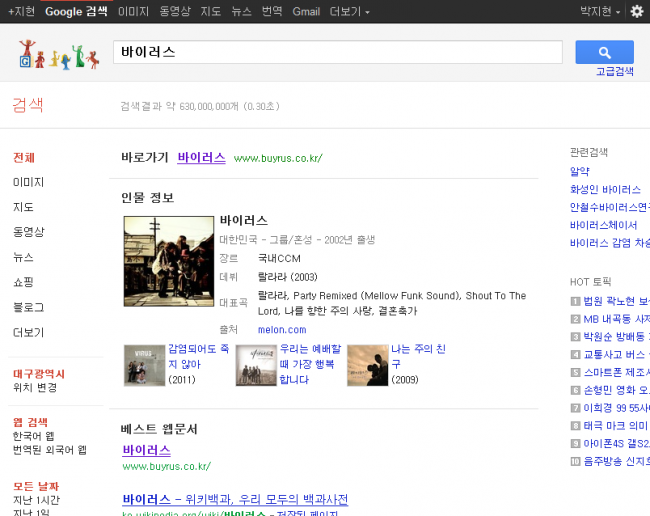This screenshot has width=650, height=516.
Task: Select 뉴스 in the left sidebar
Action: [x=23, y=257]
